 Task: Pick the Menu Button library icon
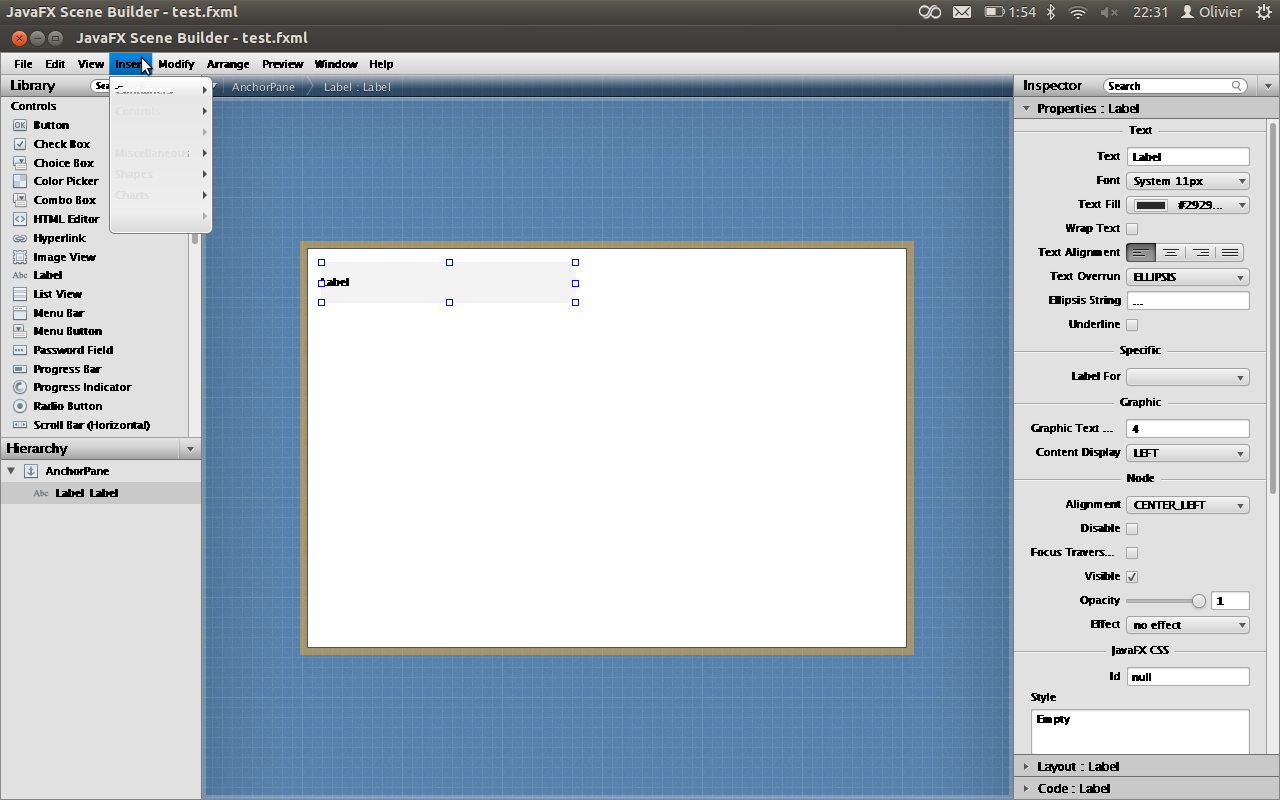tap(20, 331)
